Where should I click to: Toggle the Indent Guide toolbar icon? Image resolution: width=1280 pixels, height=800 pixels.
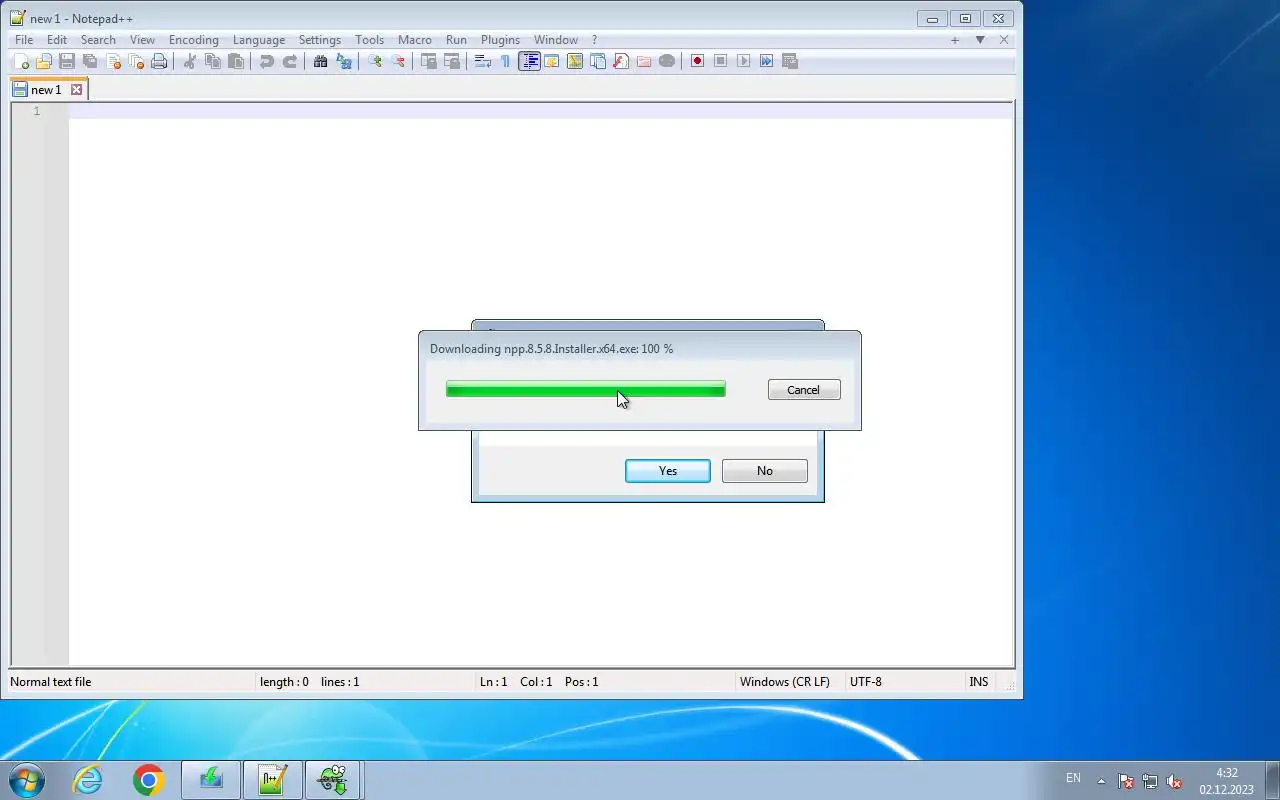click(529, 61)
